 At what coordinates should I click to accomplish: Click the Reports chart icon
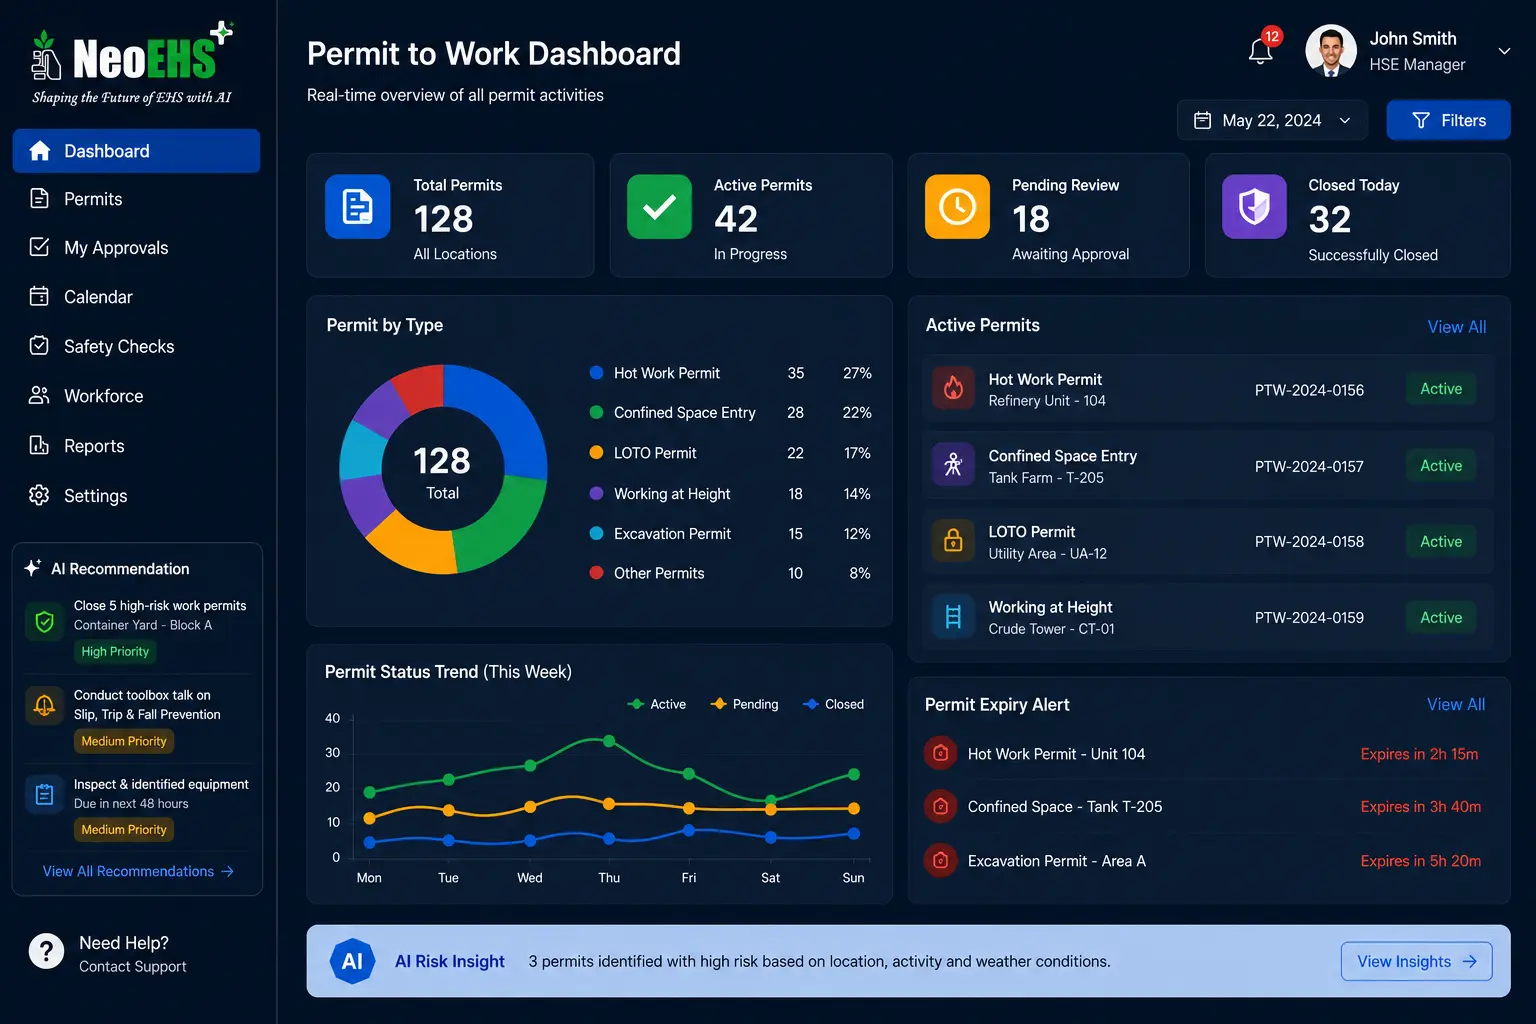pyautogui.click(x=39, y=445)
